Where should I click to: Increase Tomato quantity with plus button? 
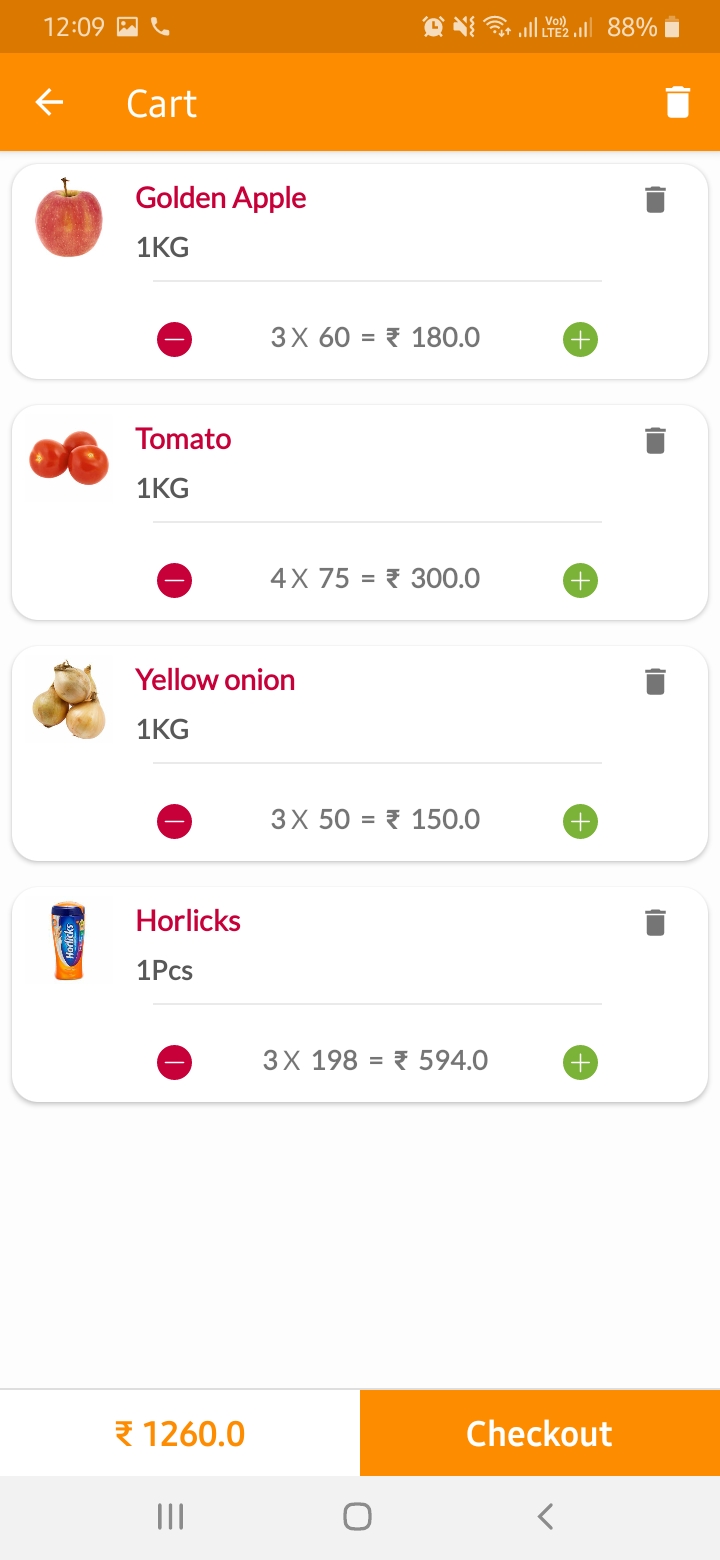click(580, 580)
